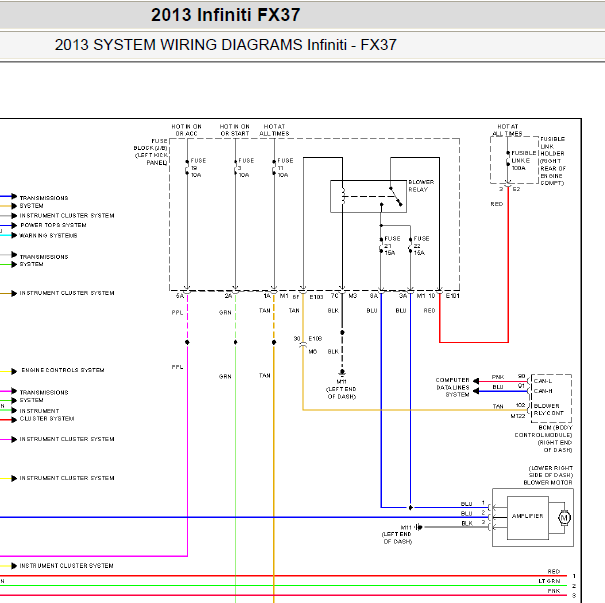605x603 pixels.
Task: Click the COMPUTER DATA LINES SYSTEM label
Action: click(x=453, y=387)
